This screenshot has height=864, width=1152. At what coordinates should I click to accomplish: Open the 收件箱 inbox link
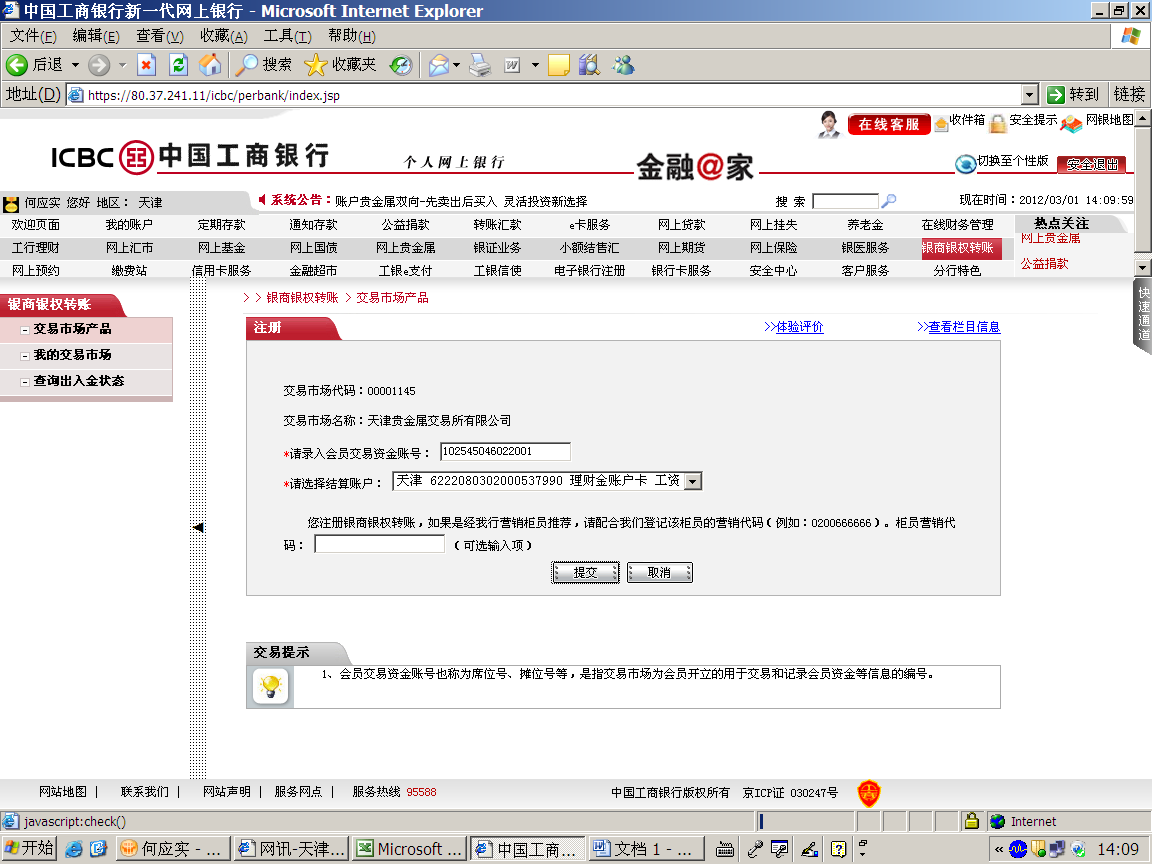[x=967, y=120]
